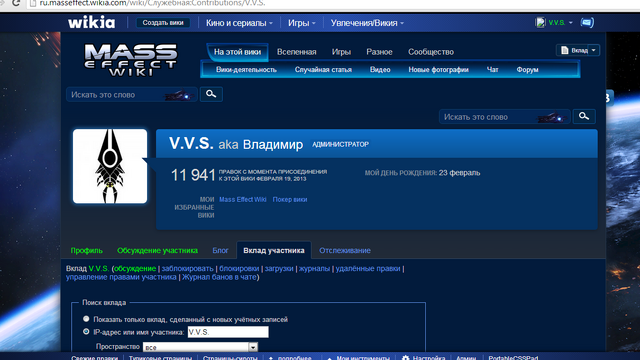Click заблокировать link

(x=187, y=268)
